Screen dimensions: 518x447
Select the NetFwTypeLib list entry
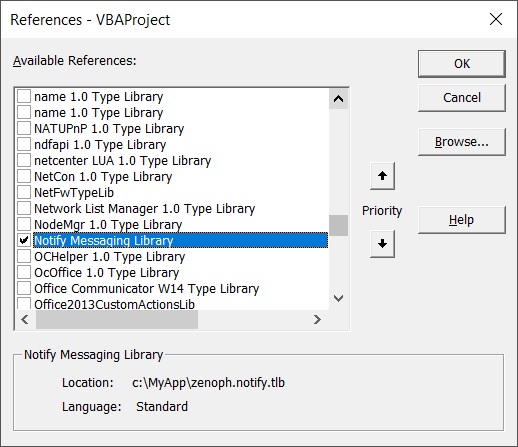(74, 192)
